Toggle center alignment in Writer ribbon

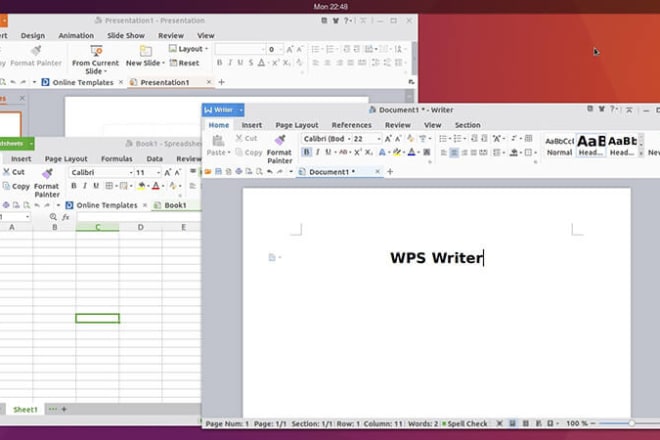click(454, 152)
